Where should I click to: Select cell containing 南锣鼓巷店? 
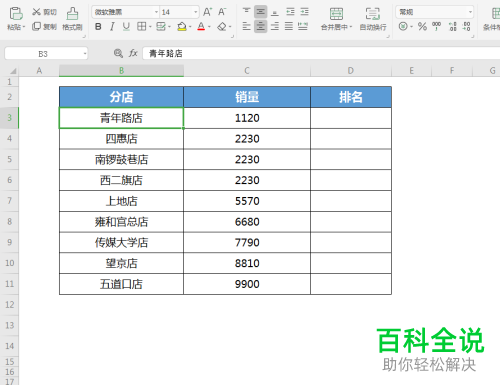(121, 159)
